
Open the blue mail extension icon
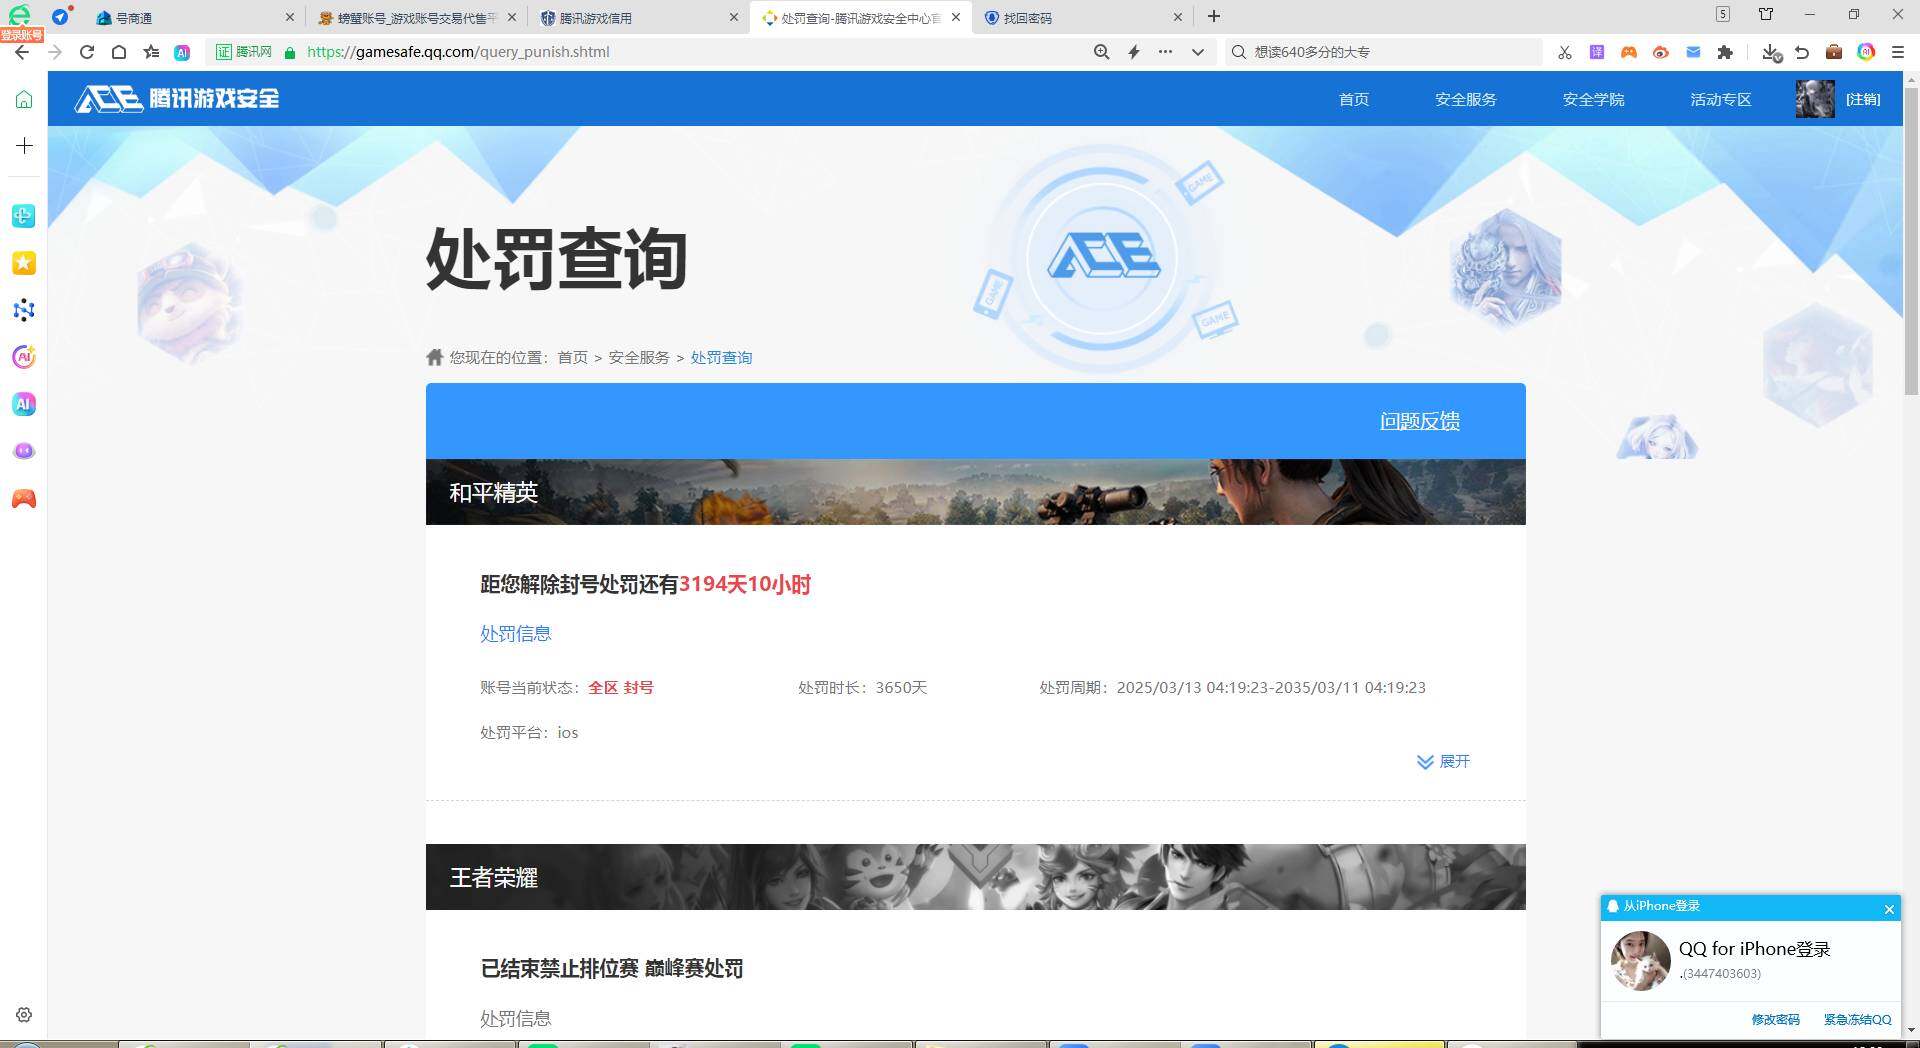[x=1693, y=52]
